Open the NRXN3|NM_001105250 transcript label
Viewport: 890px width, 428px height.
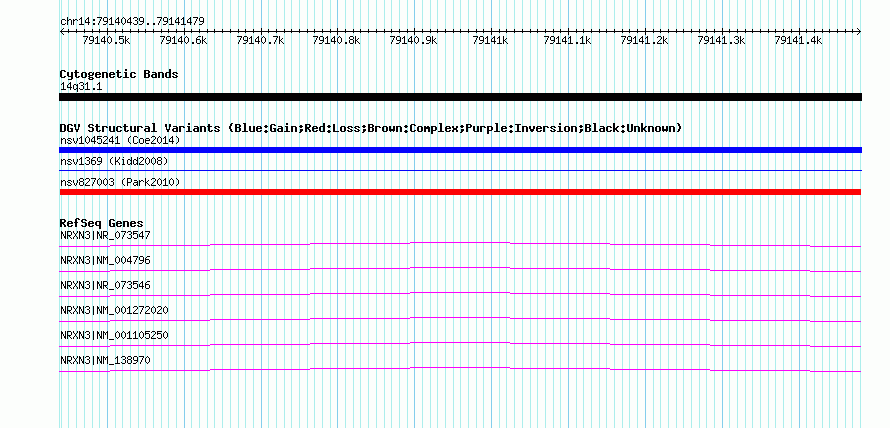coord(114,335)
